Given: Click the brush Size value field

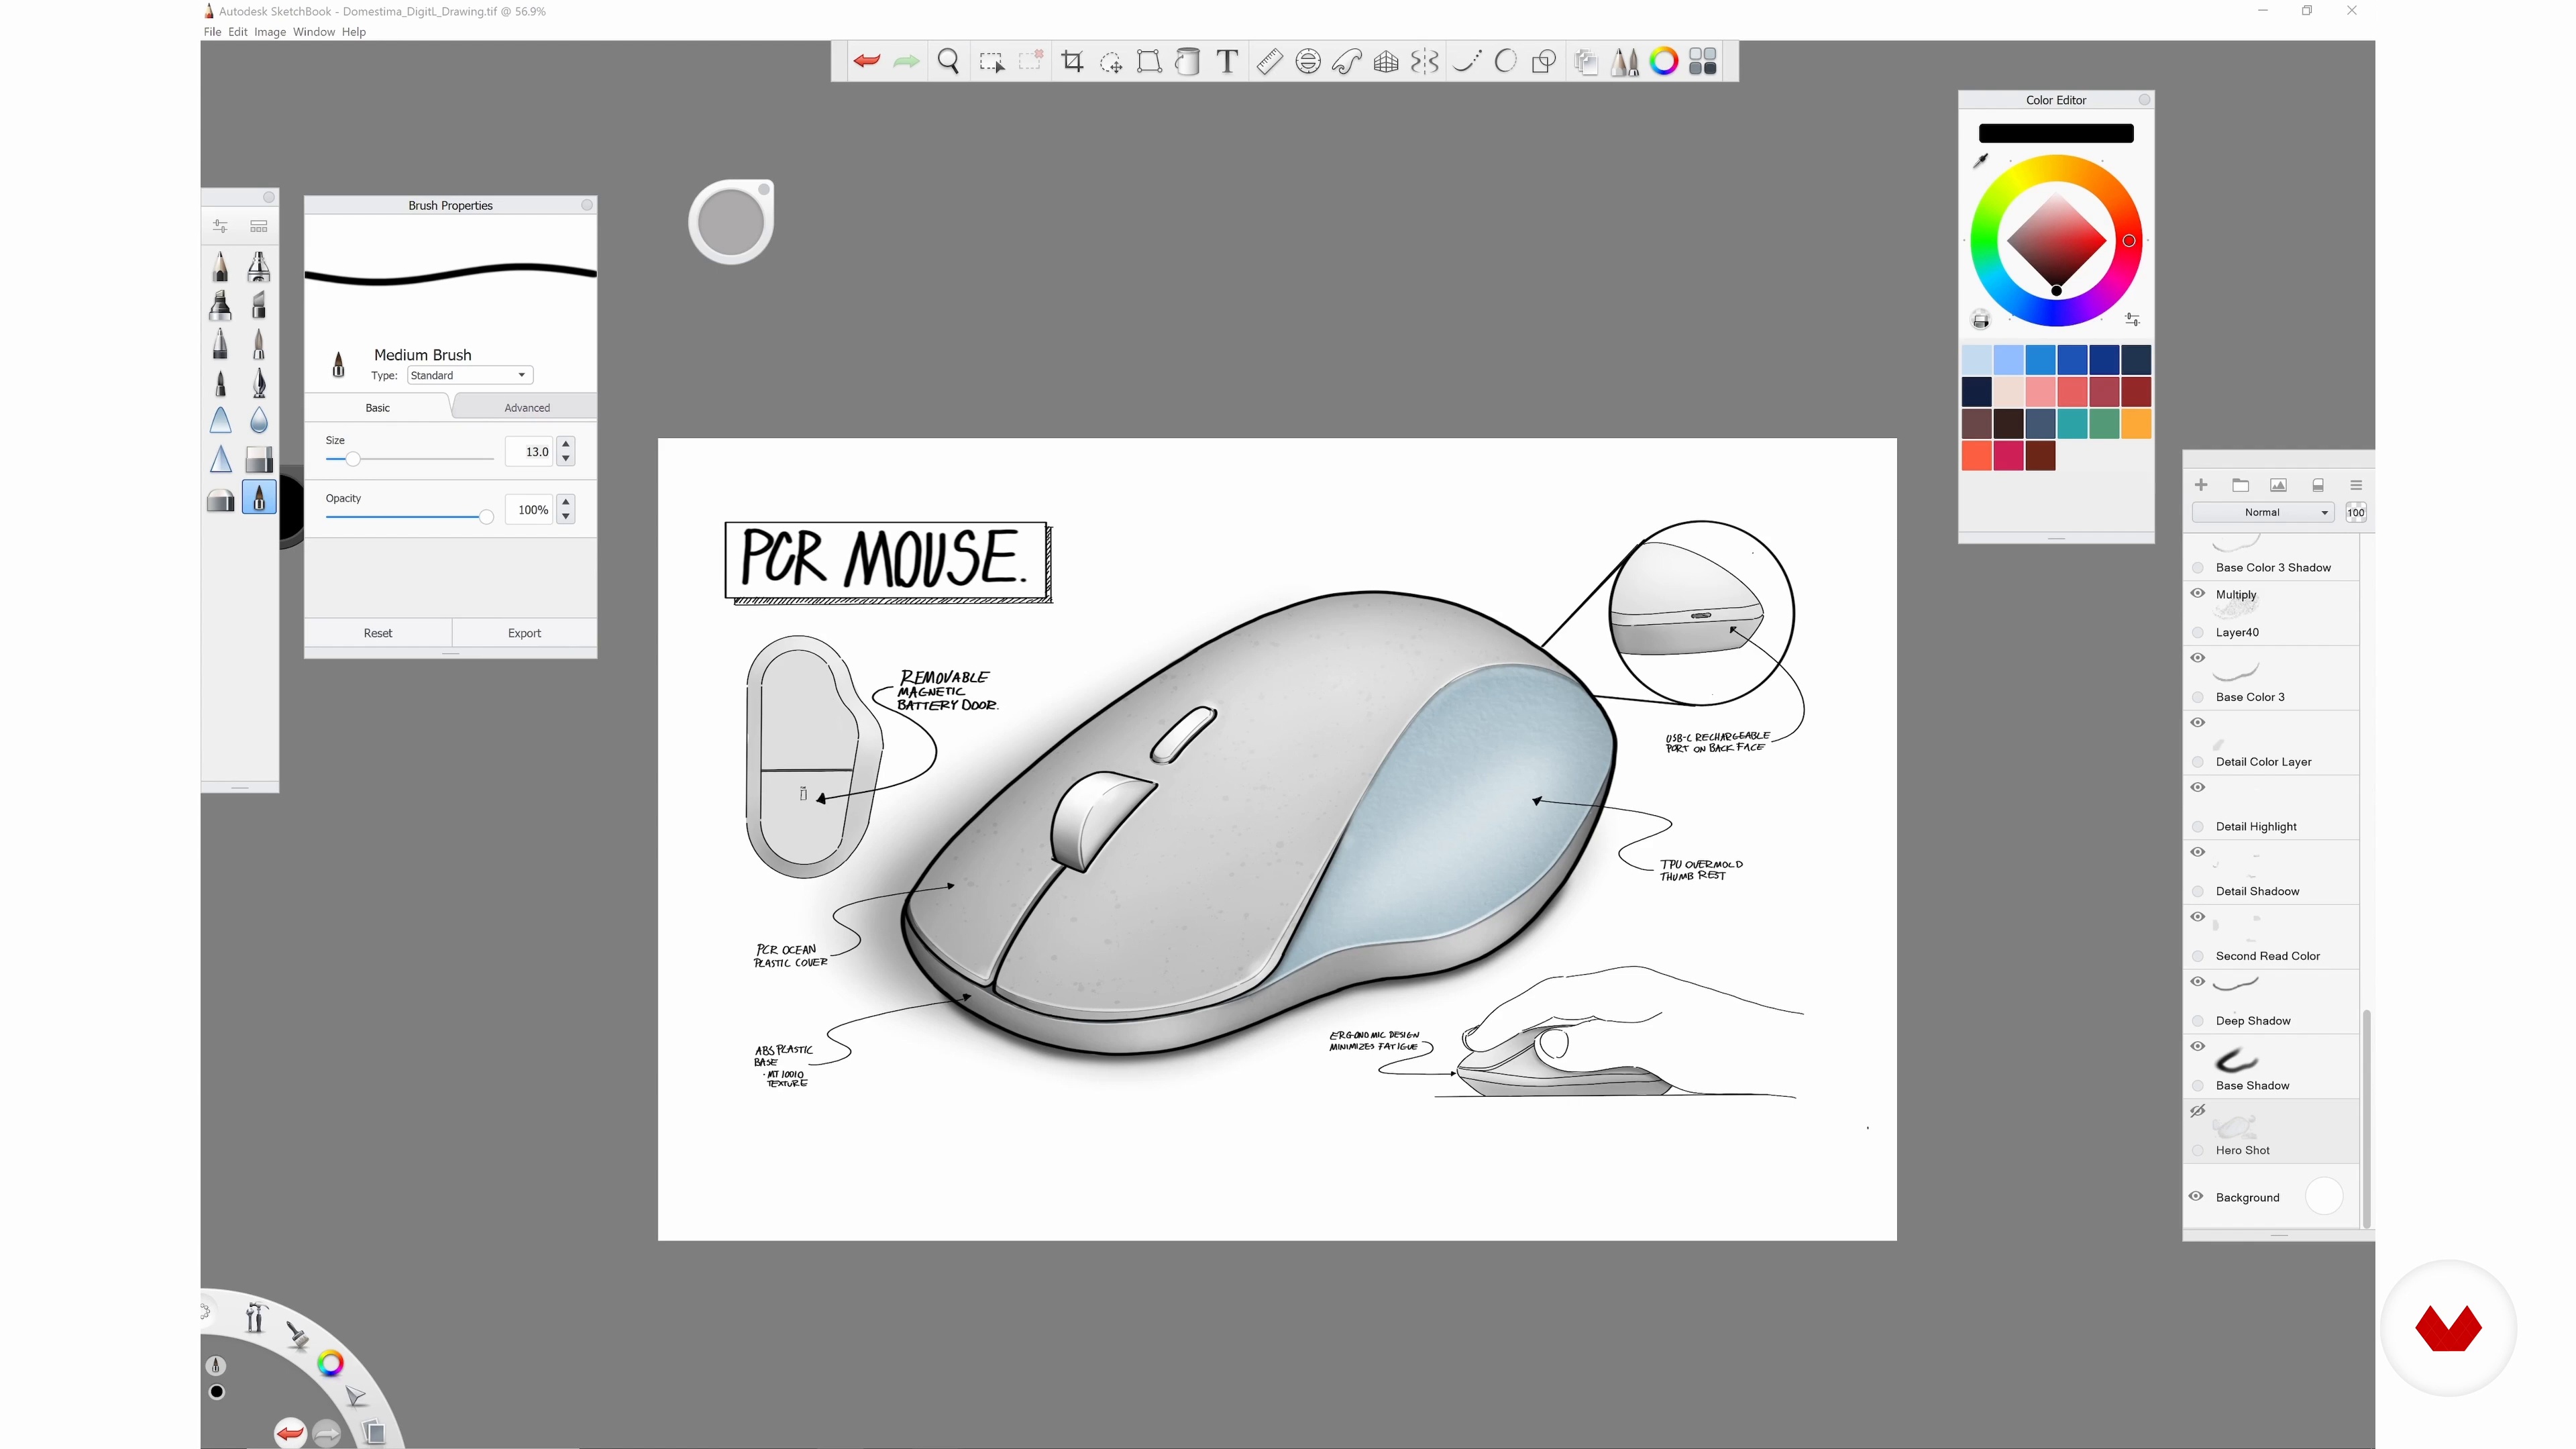Looking at the screenshot, I should pyautogui.click(x=530, y=452).
